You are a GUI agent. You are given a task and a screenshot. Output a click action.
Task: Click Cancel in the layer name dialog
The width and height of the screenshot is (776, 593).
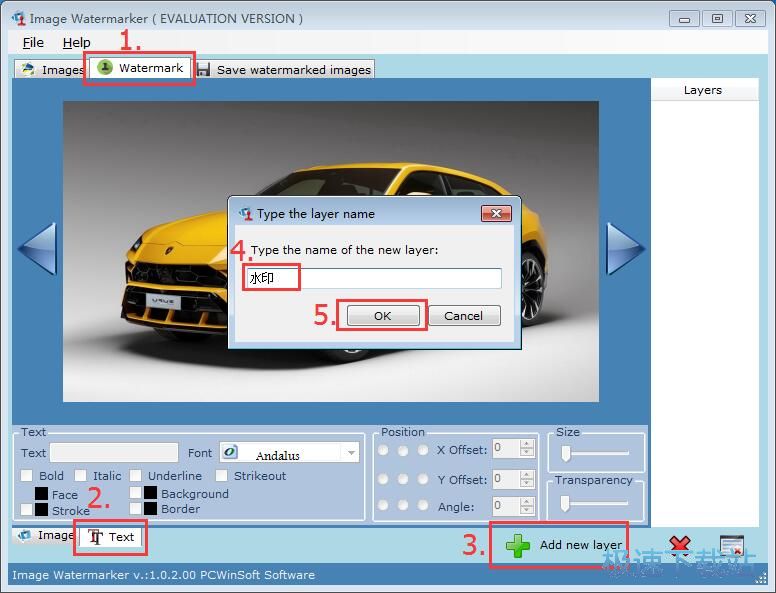click(x=463, y=315)
